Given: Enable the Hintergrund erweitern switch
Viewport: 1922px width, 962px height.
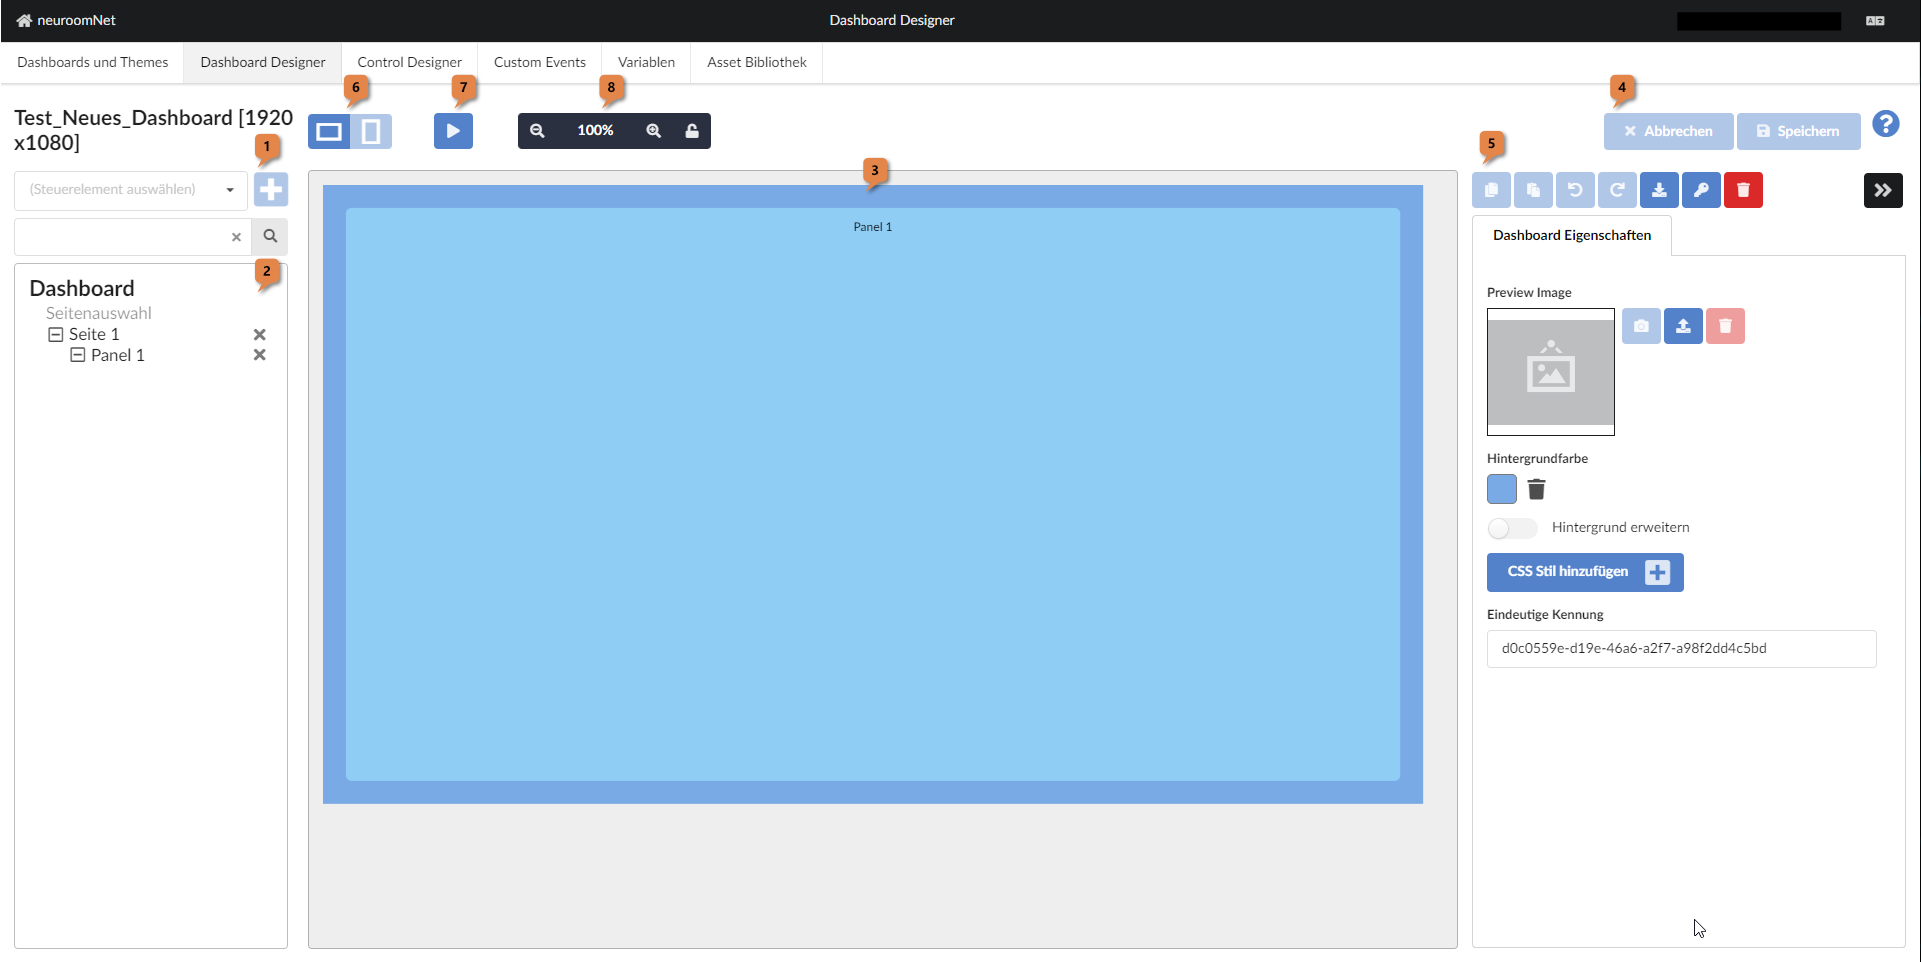Looking at the screenshot, I should (1512, 528).
